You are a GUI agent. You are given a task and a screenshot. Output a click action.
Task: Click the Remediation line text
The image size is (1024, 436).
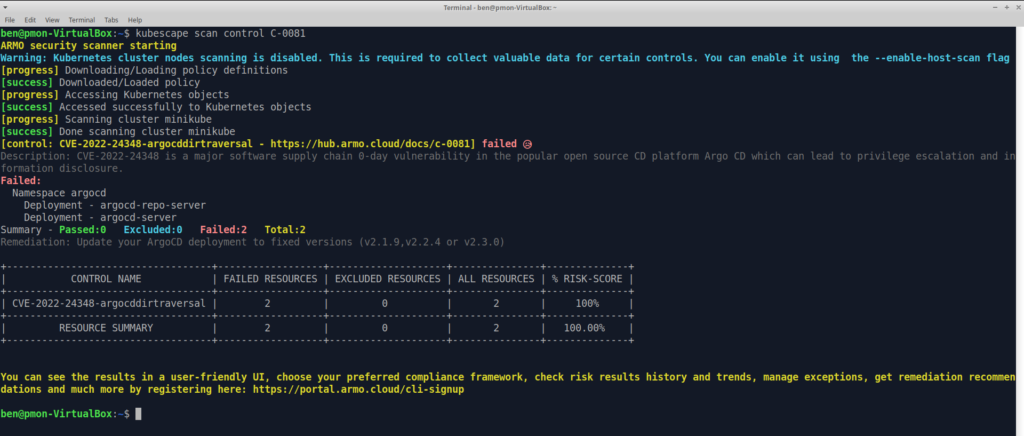click(x=252, y=242)
